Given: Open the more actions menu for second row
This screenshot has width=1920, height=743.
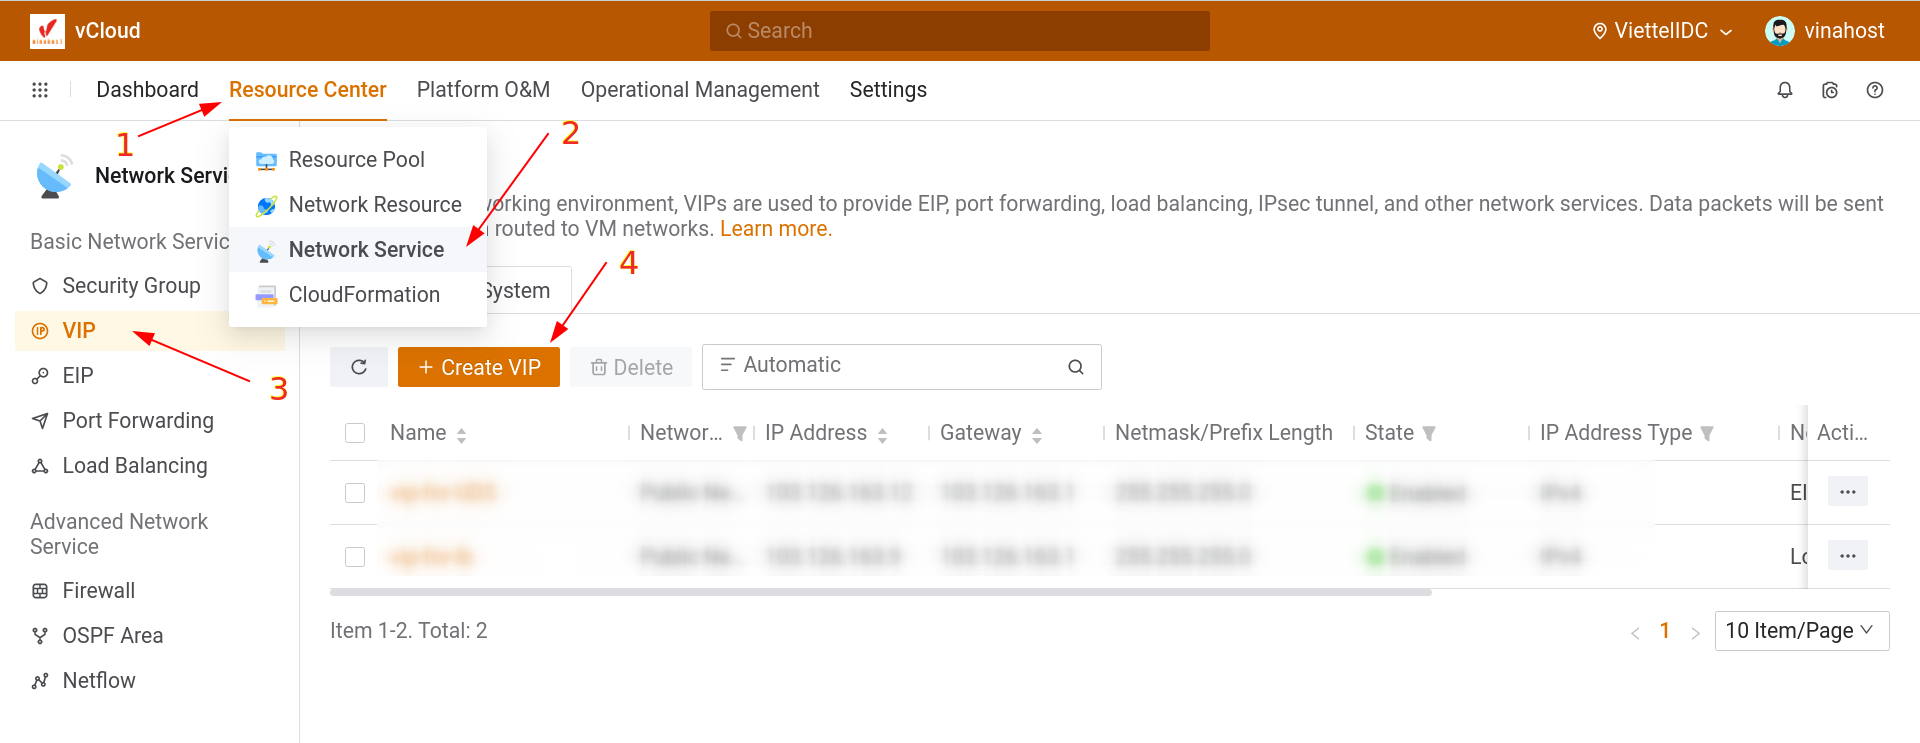Looking at the screenshot, I should 1847,556.
